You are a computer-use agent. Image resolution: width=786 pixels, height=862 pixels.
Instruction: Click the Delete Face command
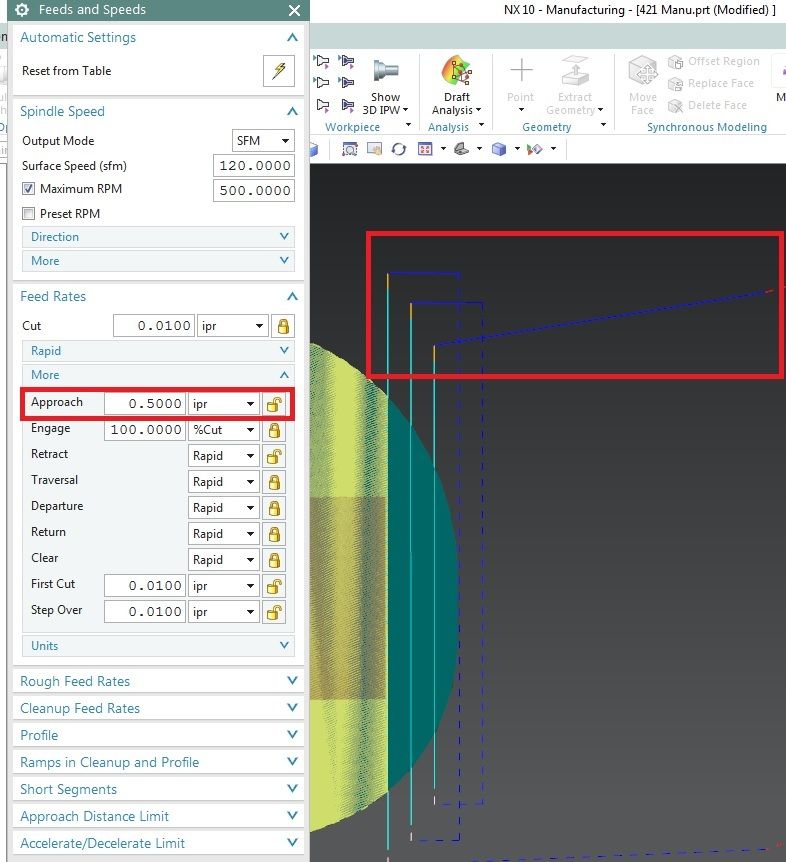point(707,106)
